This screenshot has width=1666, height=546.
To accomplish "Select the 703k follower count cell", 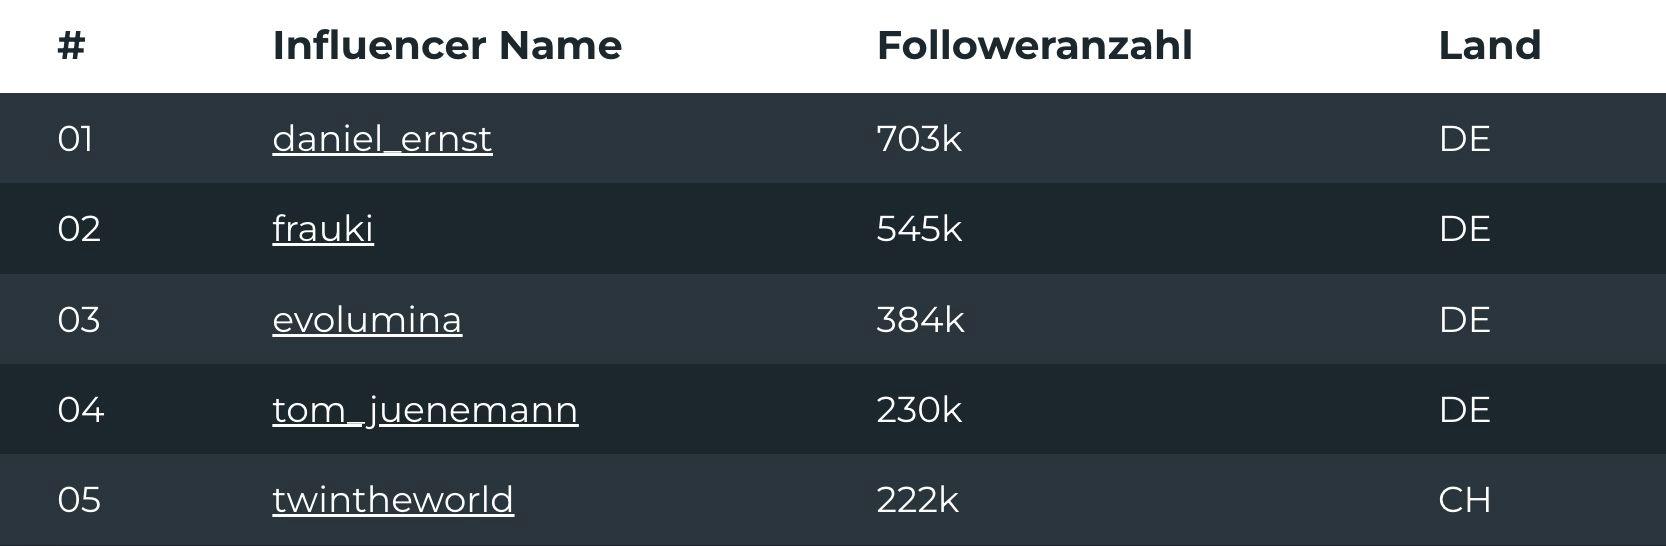I will [919, 139].
